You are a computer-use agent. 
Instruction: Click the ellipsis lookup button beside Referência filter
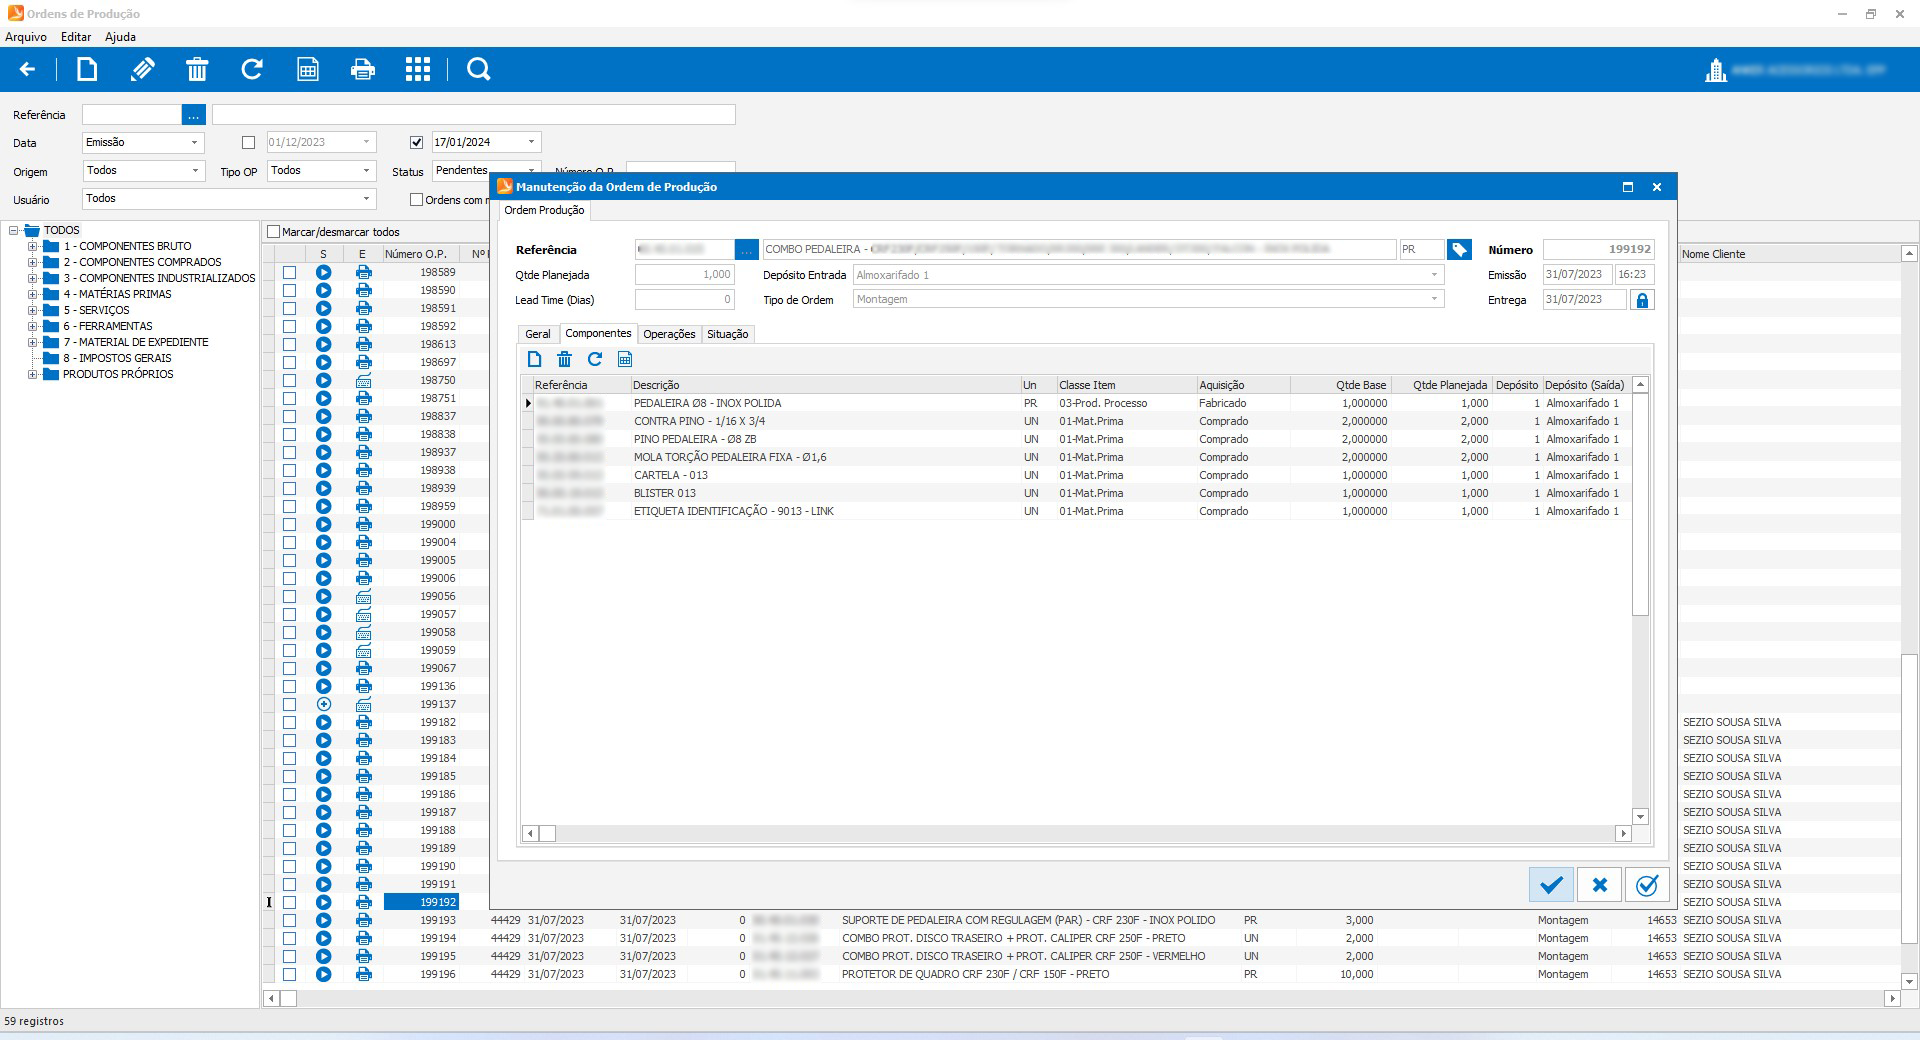click(194, 115)
